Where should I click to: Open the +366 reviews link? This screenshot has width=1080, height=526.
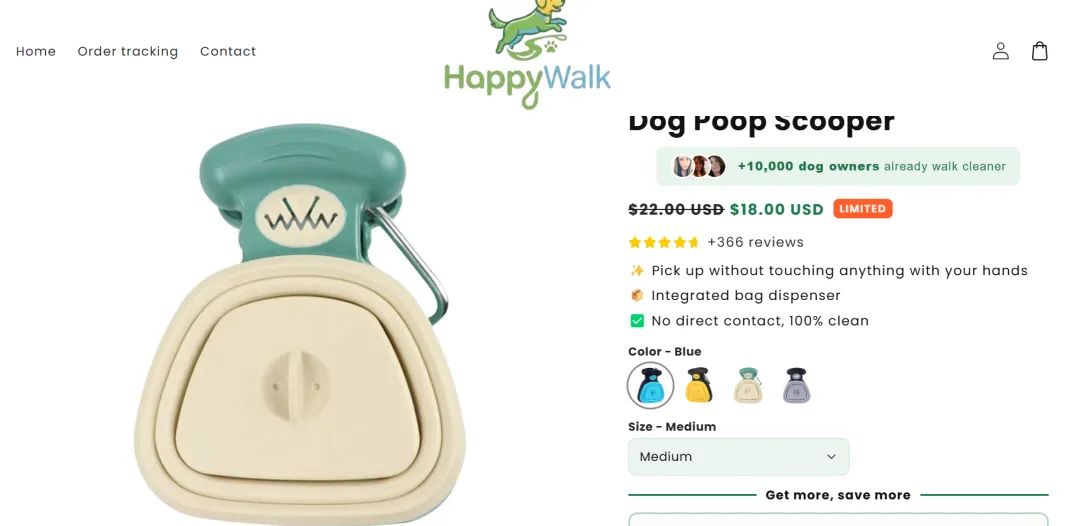point(756,242)
